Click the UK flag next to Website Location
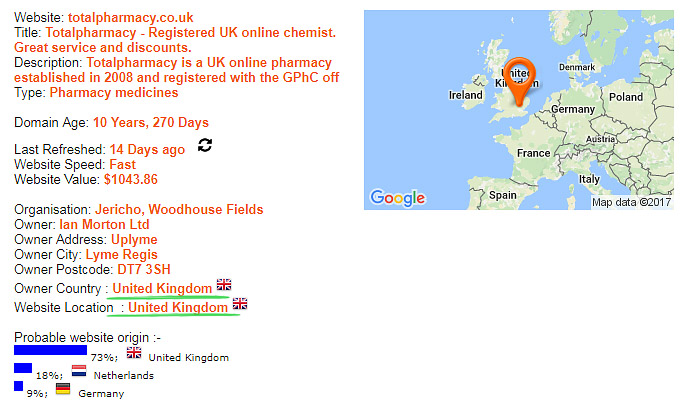The image size is (684, 406). tap(239, 304)
